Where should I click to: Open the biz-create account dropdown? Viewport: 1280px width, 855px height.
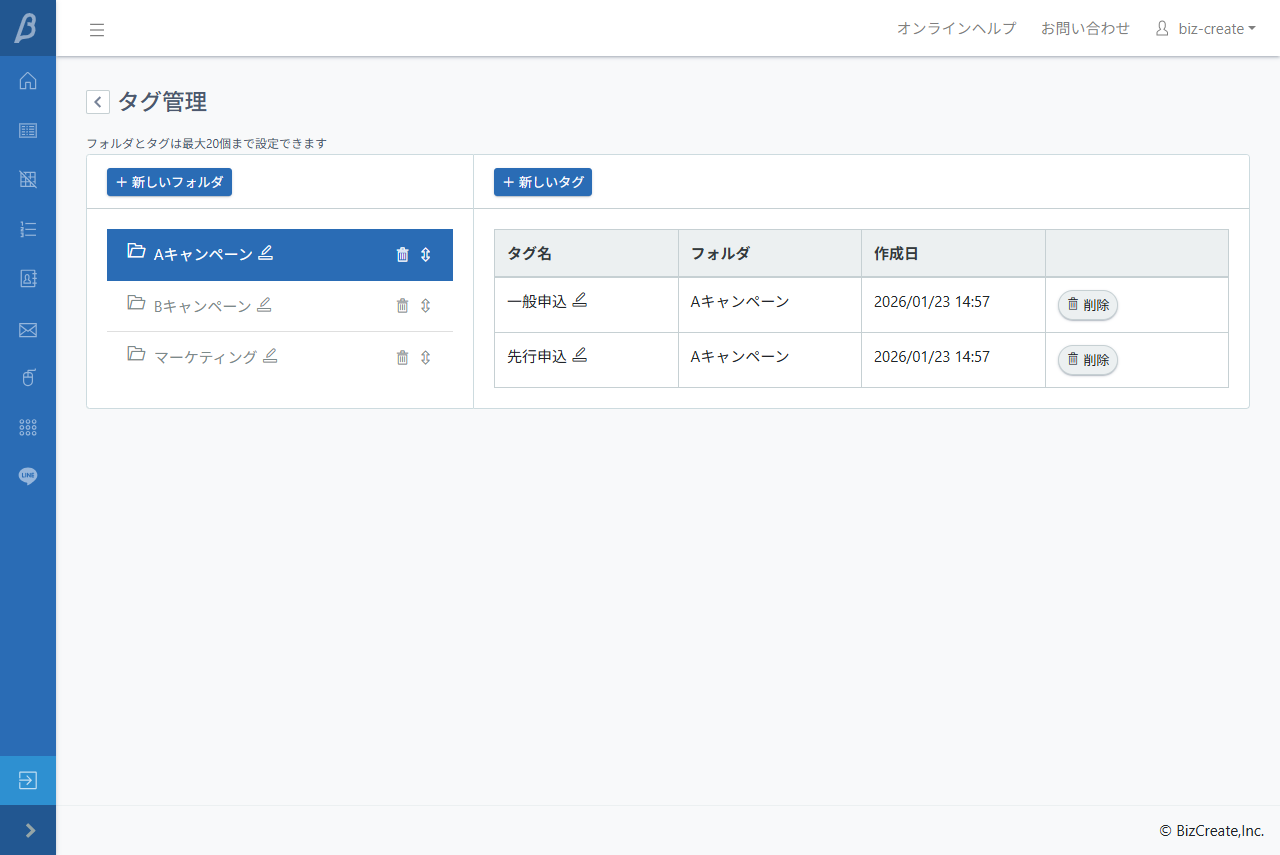point(1205,28)
